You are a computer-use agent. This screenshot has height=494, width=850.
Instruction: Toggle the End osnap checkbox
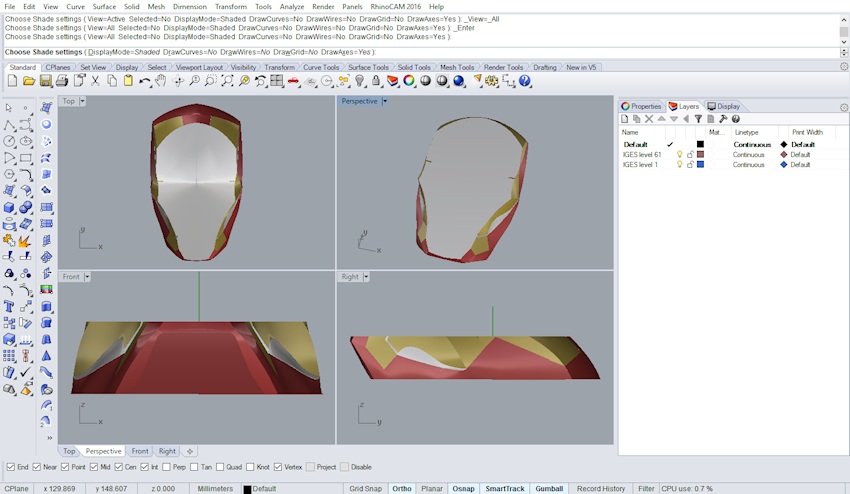point(10,467)
